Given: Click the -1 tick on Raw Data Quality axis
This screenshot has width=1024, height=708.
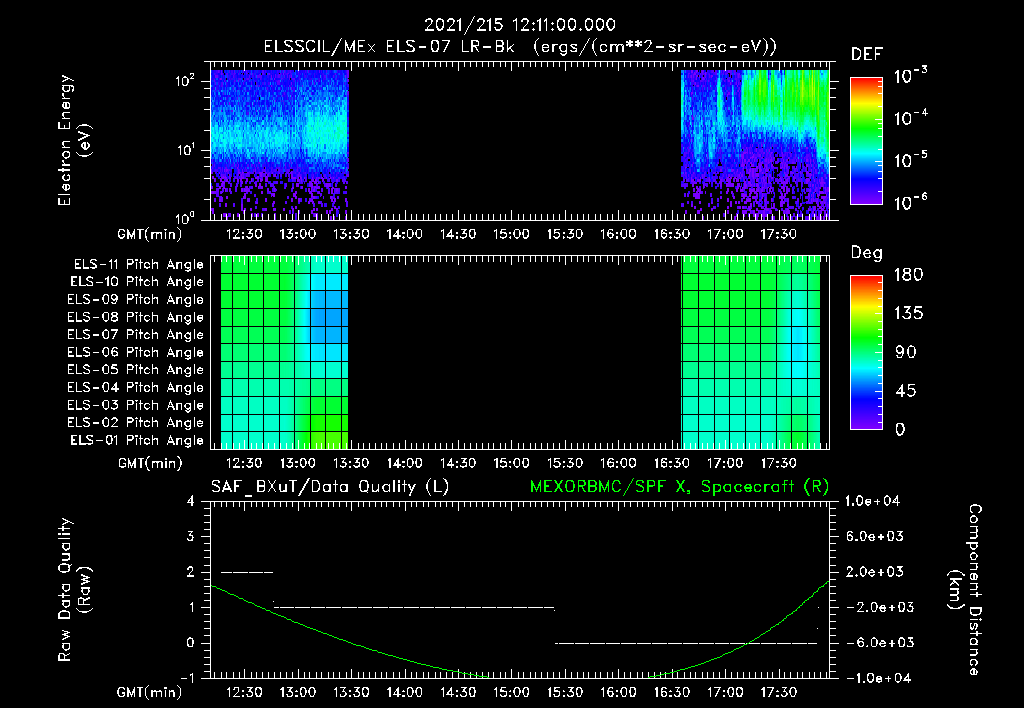Looking at the screenshot, I should pyautogui.click(x=187, y=678).
